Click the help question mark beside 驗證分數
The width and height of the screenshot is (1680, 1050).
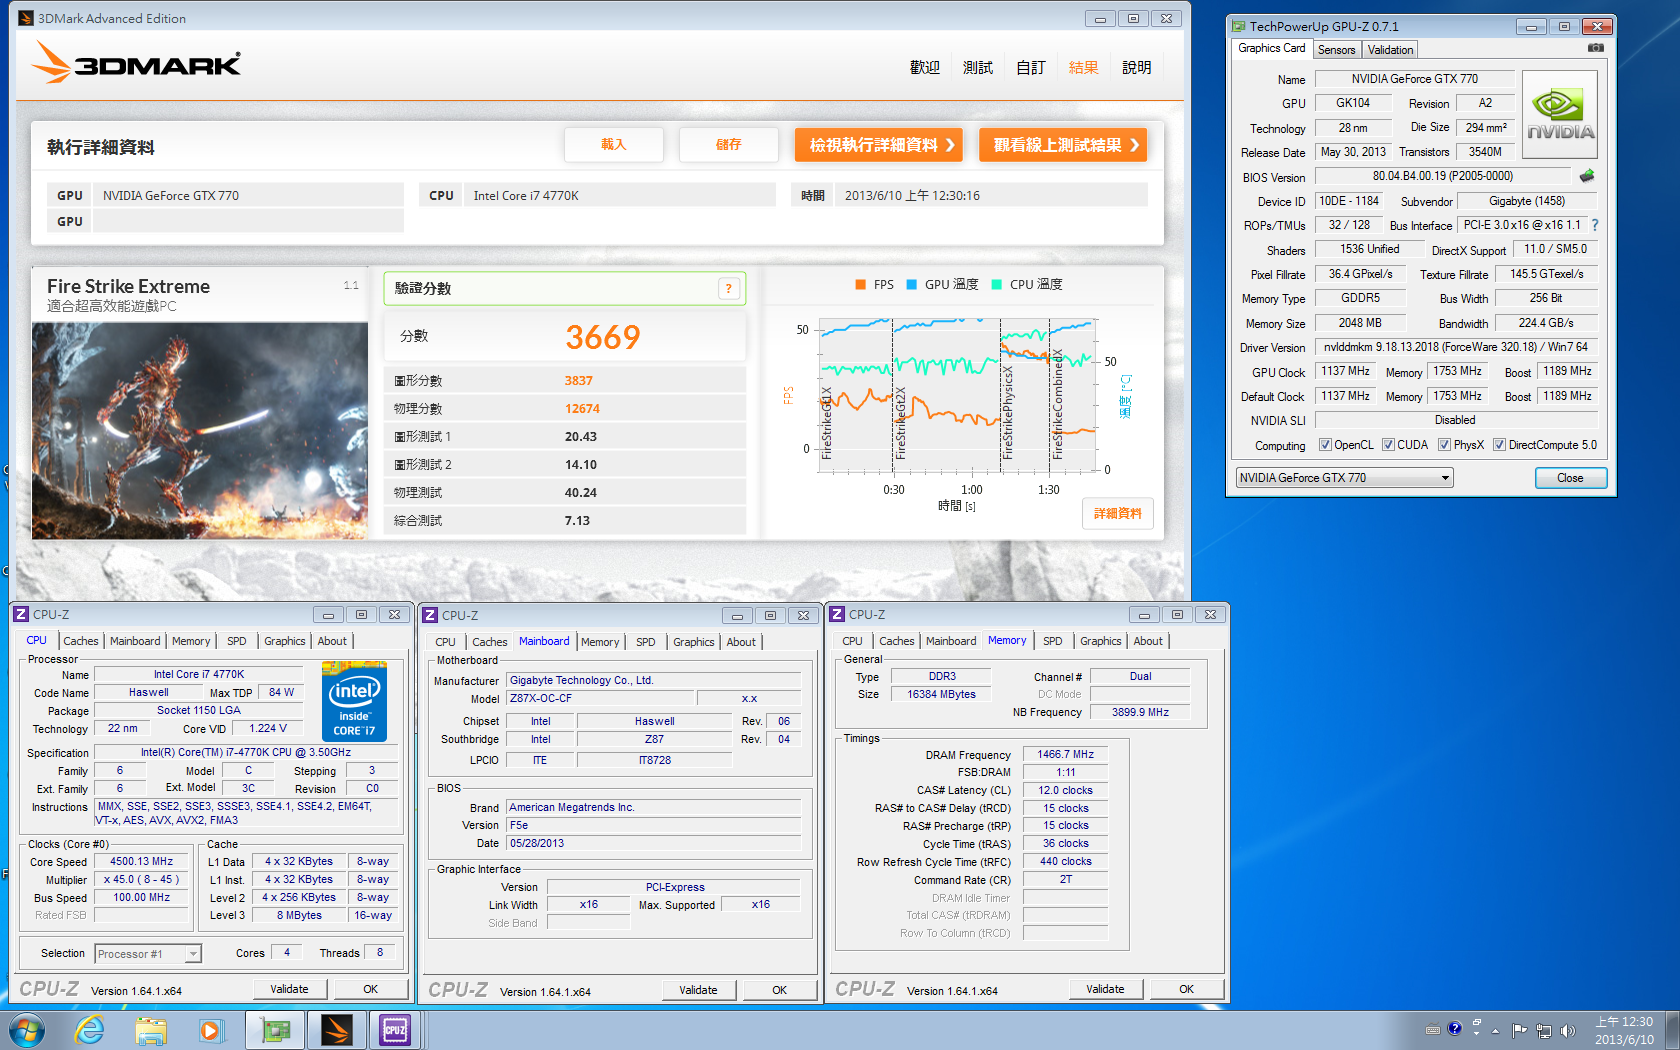pyautogui.click(x=729, y=289)
